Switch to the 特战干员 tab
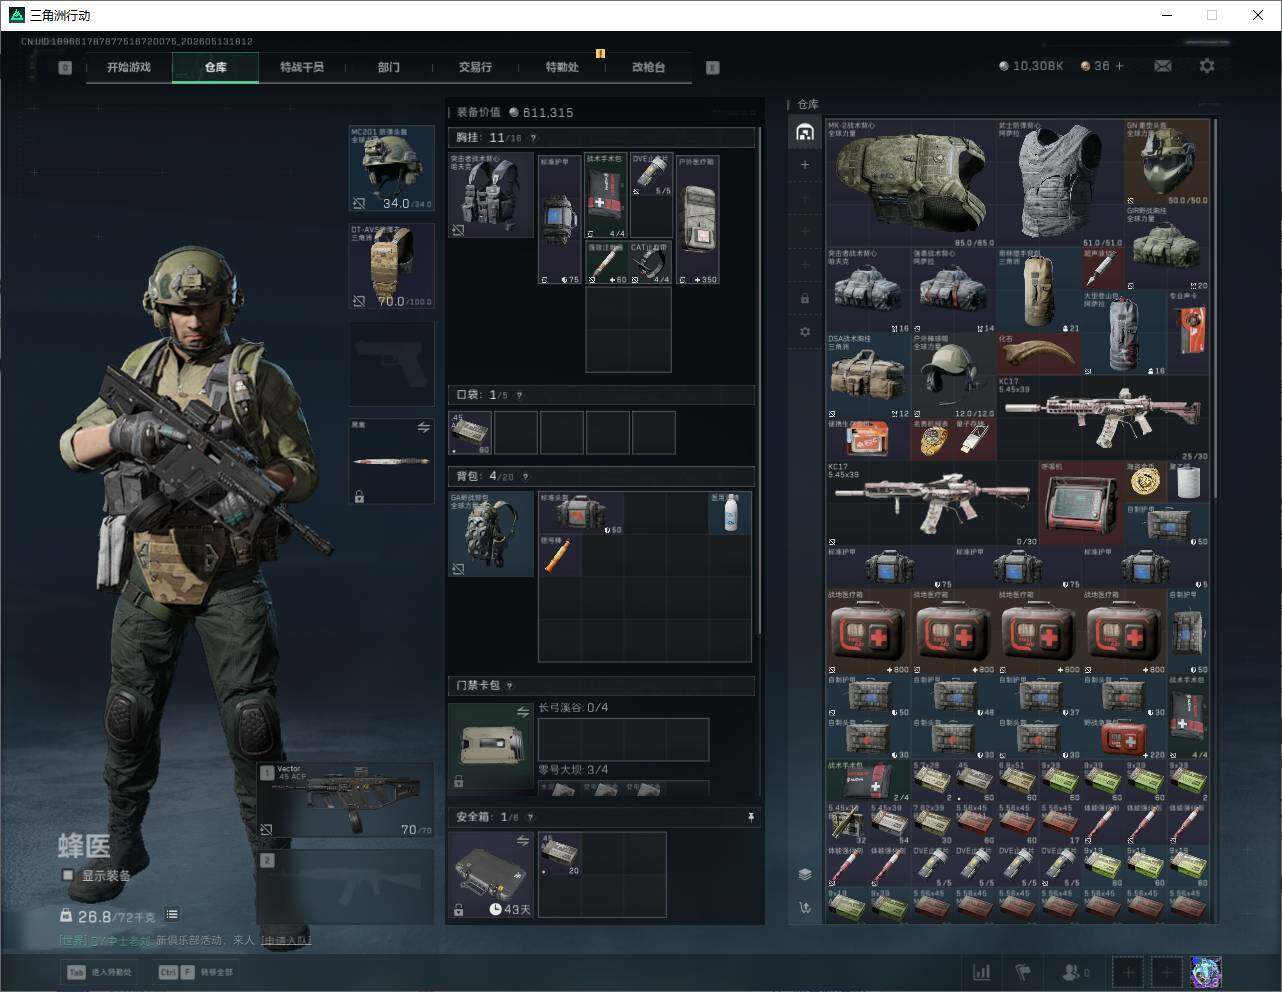This screenshot has height=992, width=1282. (x=301, y=67)
